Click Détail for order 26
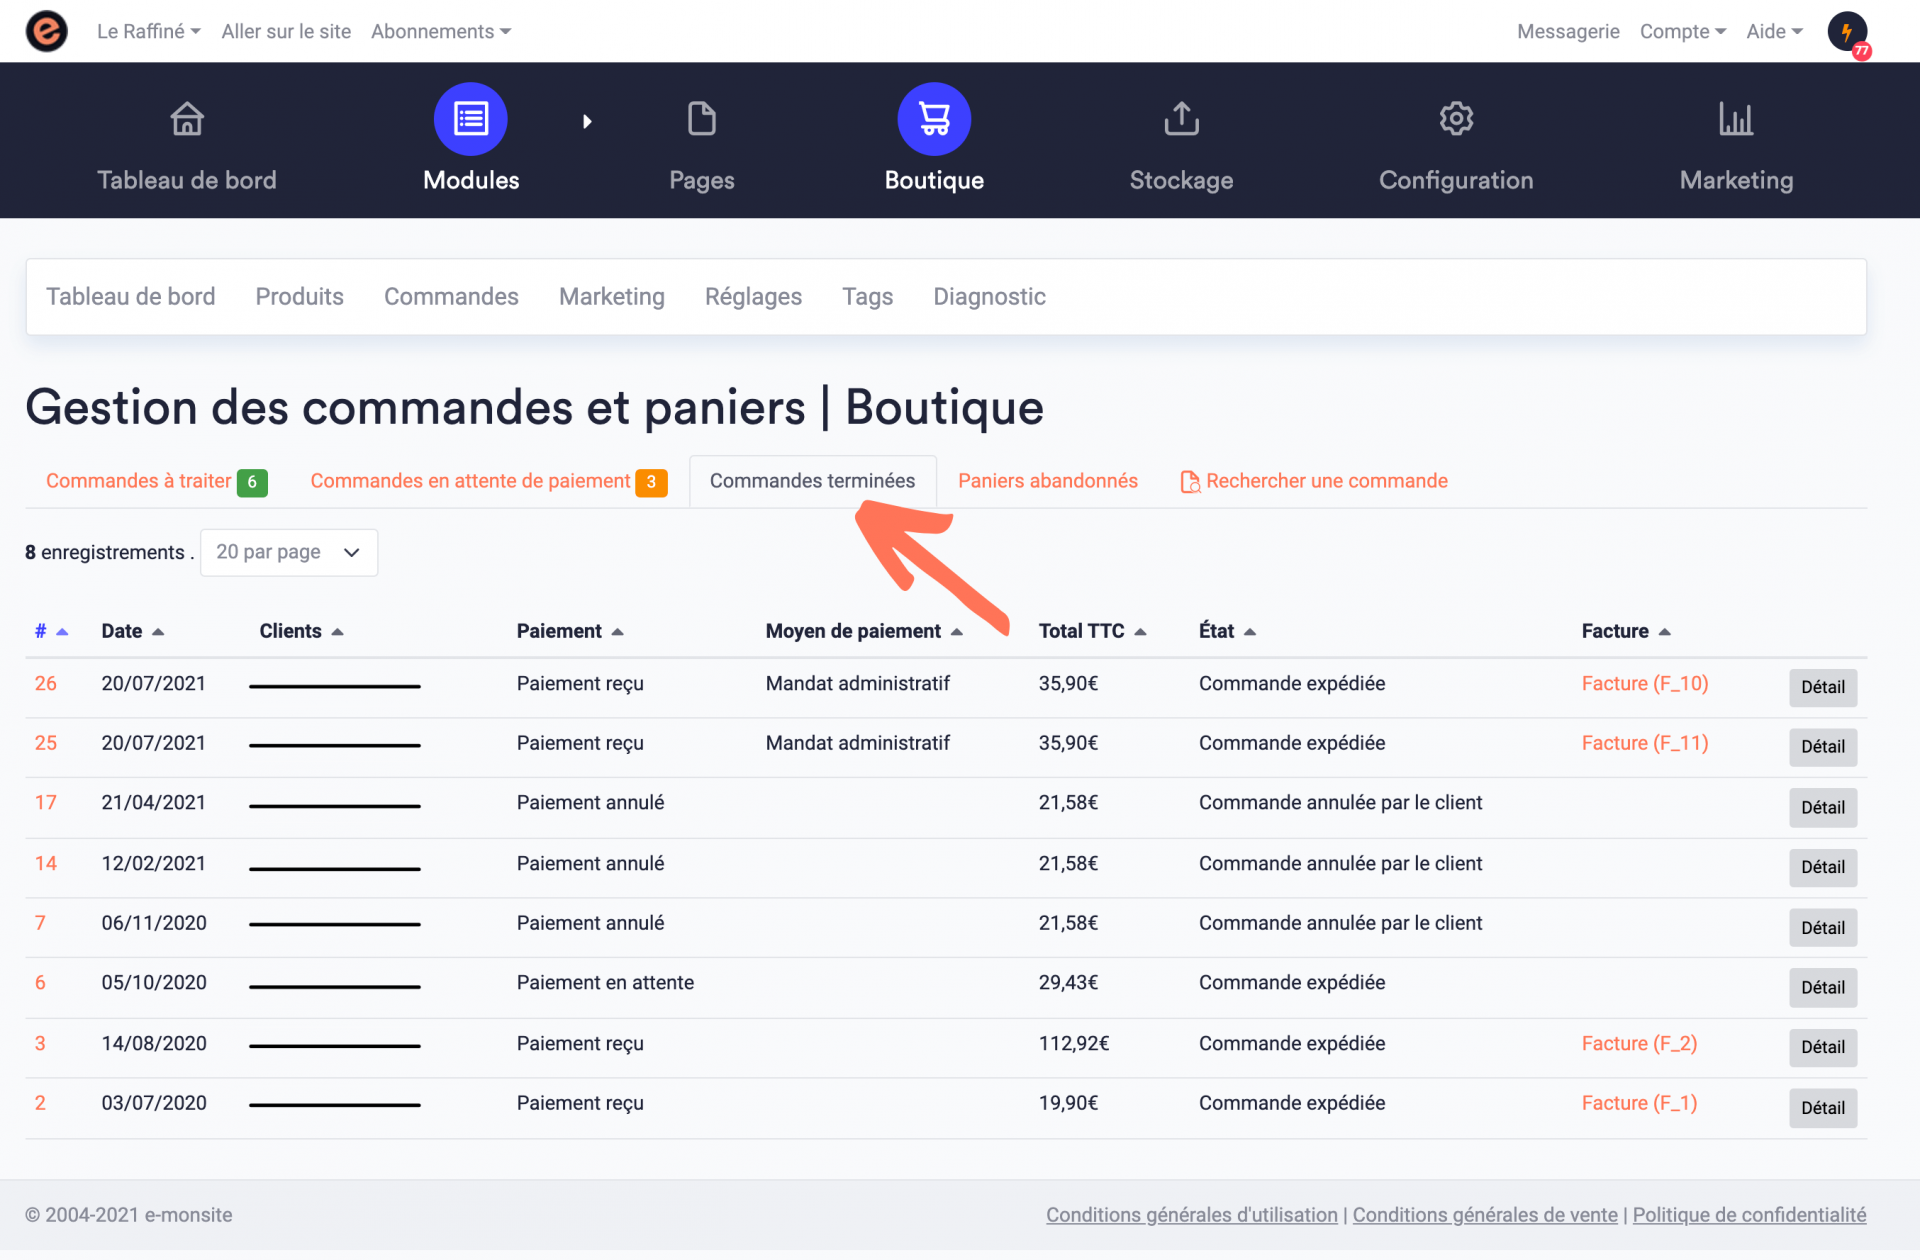 [x=1822, y=687]
